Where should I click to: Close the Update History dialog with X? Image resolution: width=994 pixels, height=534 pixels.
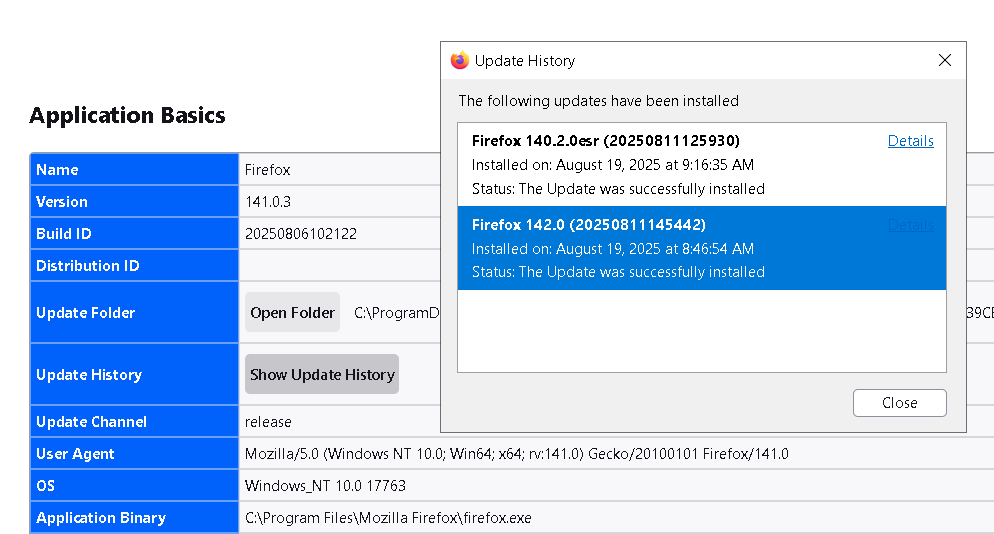944,61
